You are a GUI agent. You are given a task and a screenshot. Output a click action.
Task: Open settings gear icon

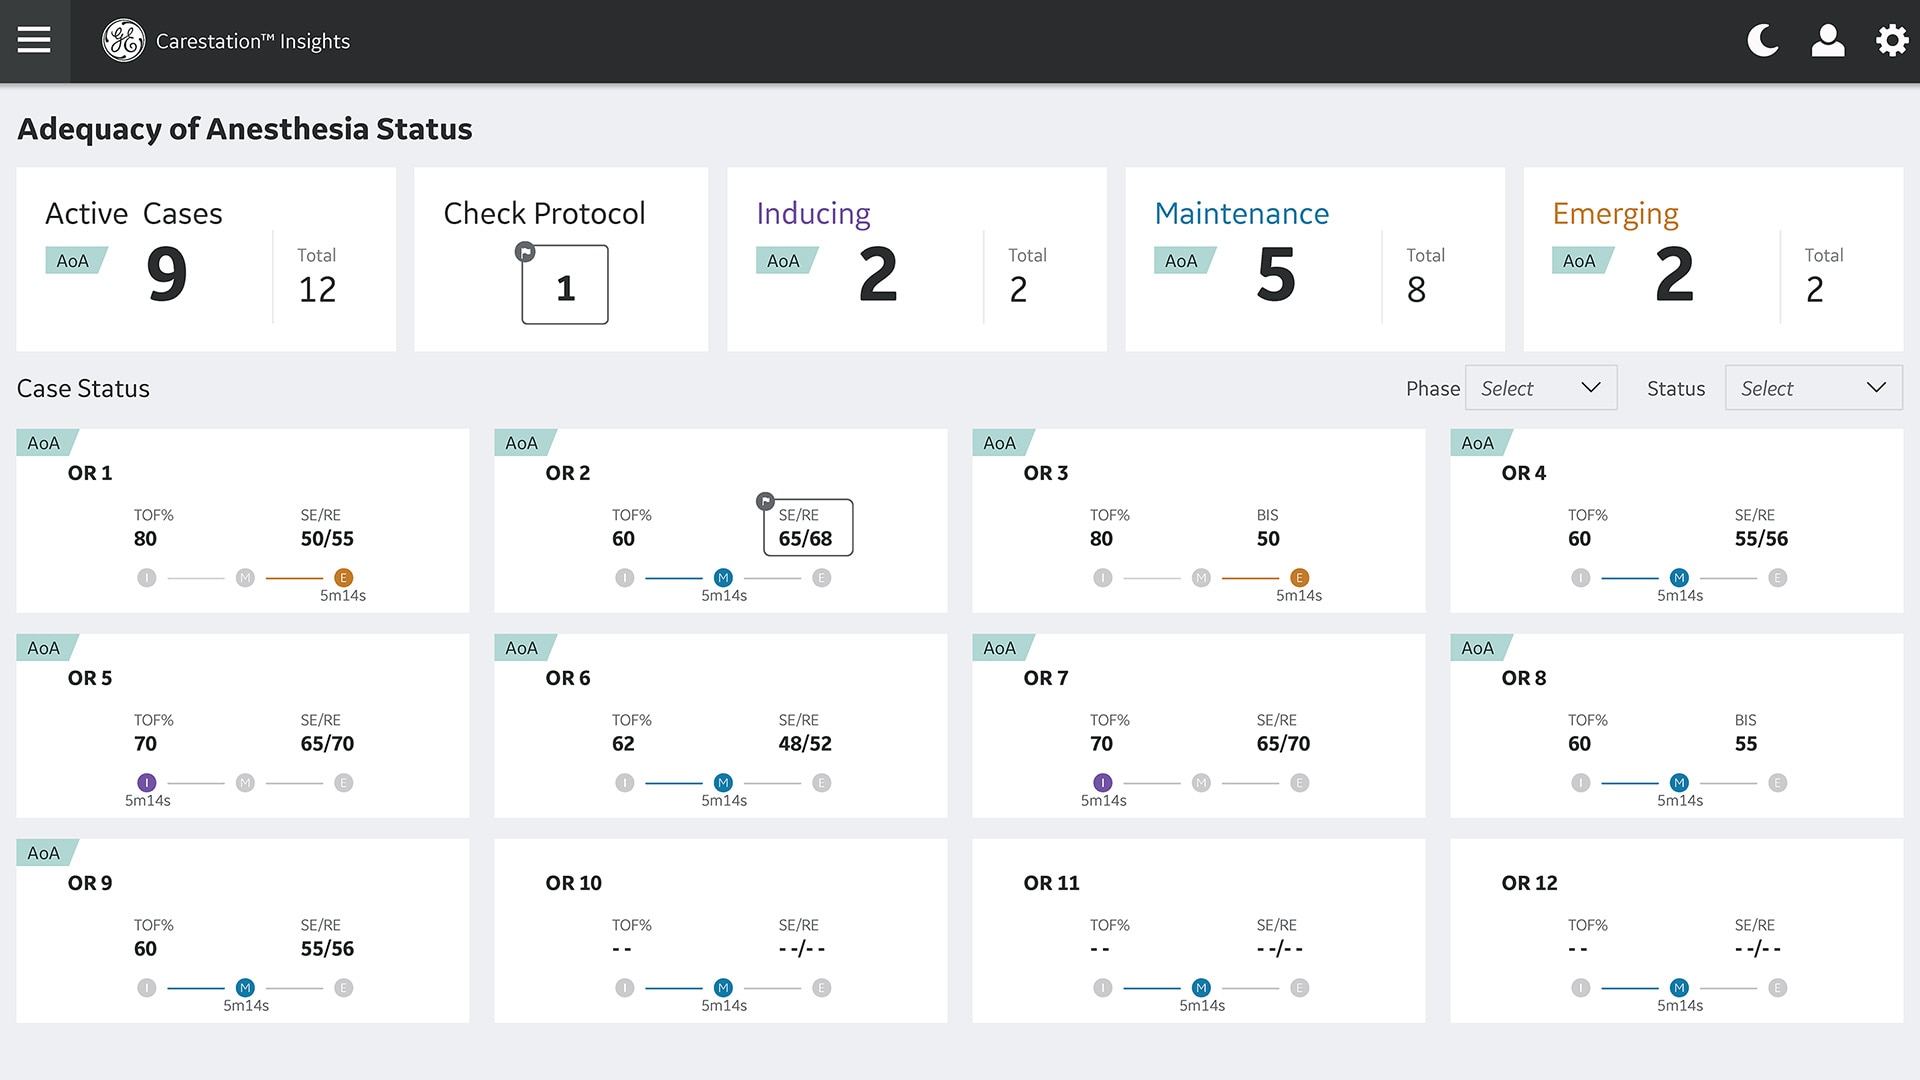click(1891, 41)
